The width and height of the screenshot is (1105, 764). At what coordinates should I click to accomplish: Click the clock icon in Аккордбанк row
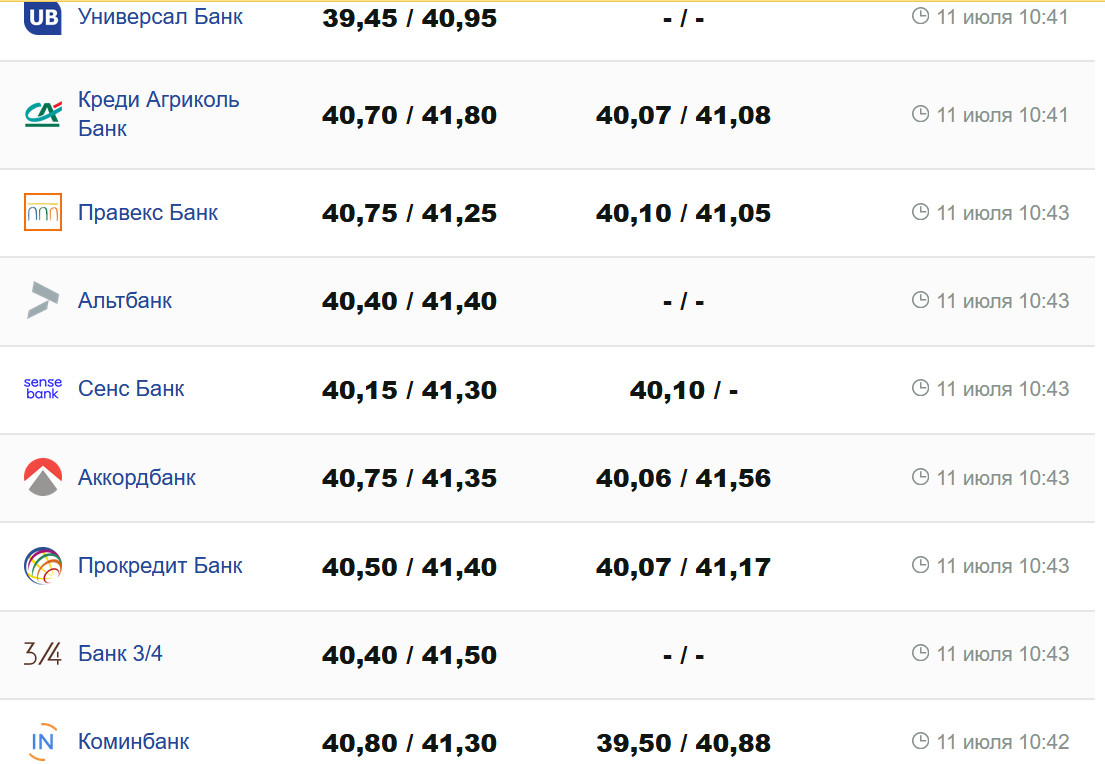(x=921, y=477)
